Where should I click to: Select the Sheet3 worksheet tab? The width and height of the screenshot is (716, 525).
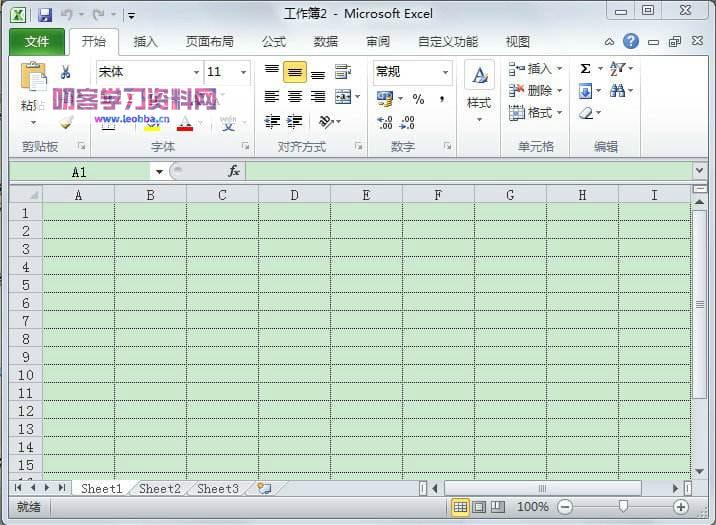click(x=218, y=488)
